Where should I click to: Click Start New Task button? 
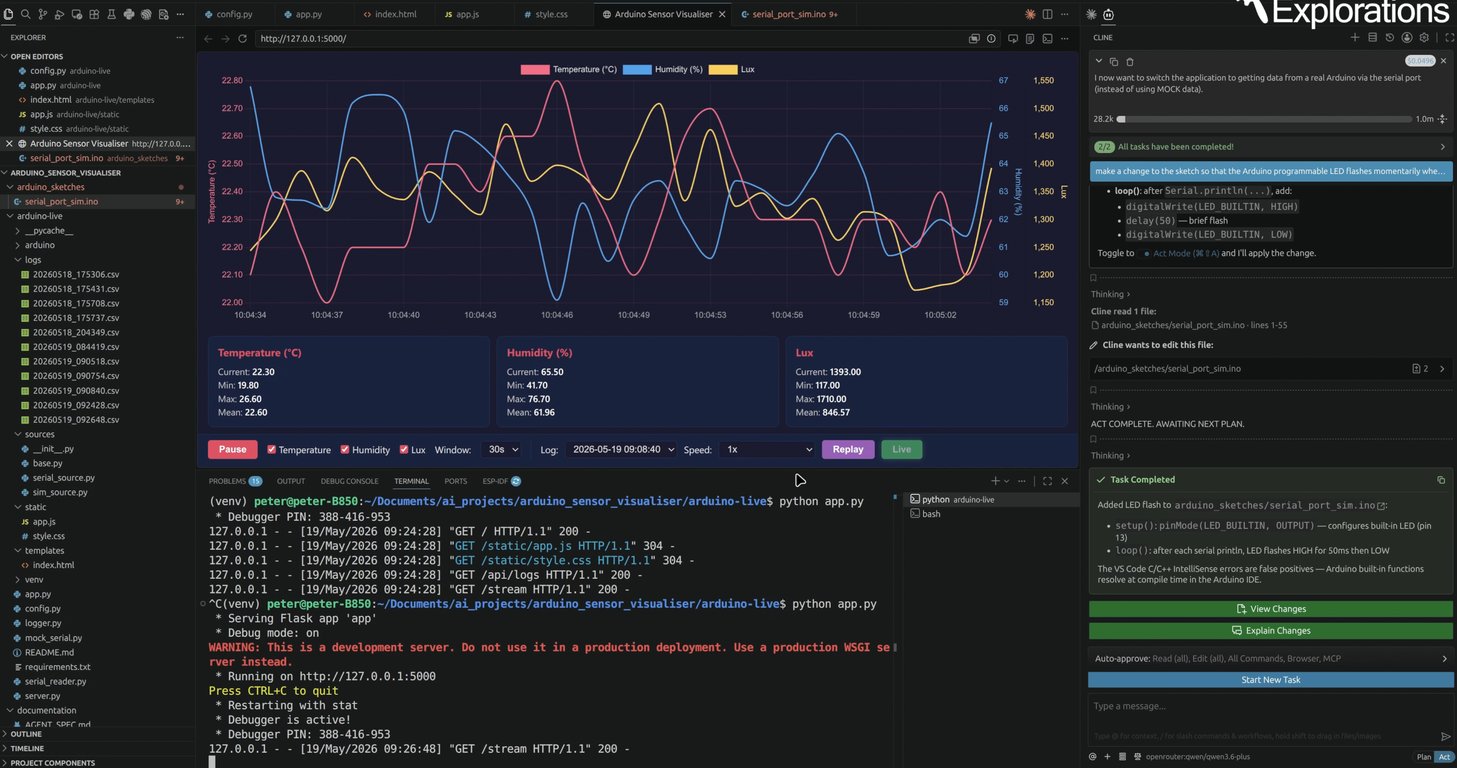[1270, 680]
